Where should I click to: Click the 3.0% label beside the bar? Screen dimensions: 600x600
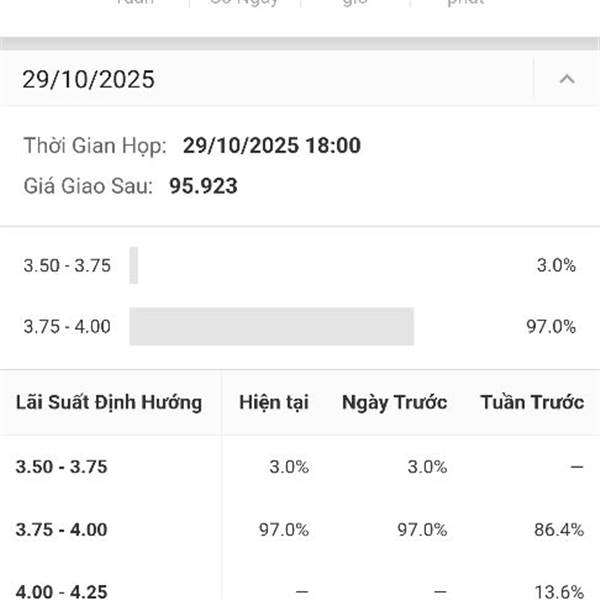pyautogui.click(x=556, y=265)
